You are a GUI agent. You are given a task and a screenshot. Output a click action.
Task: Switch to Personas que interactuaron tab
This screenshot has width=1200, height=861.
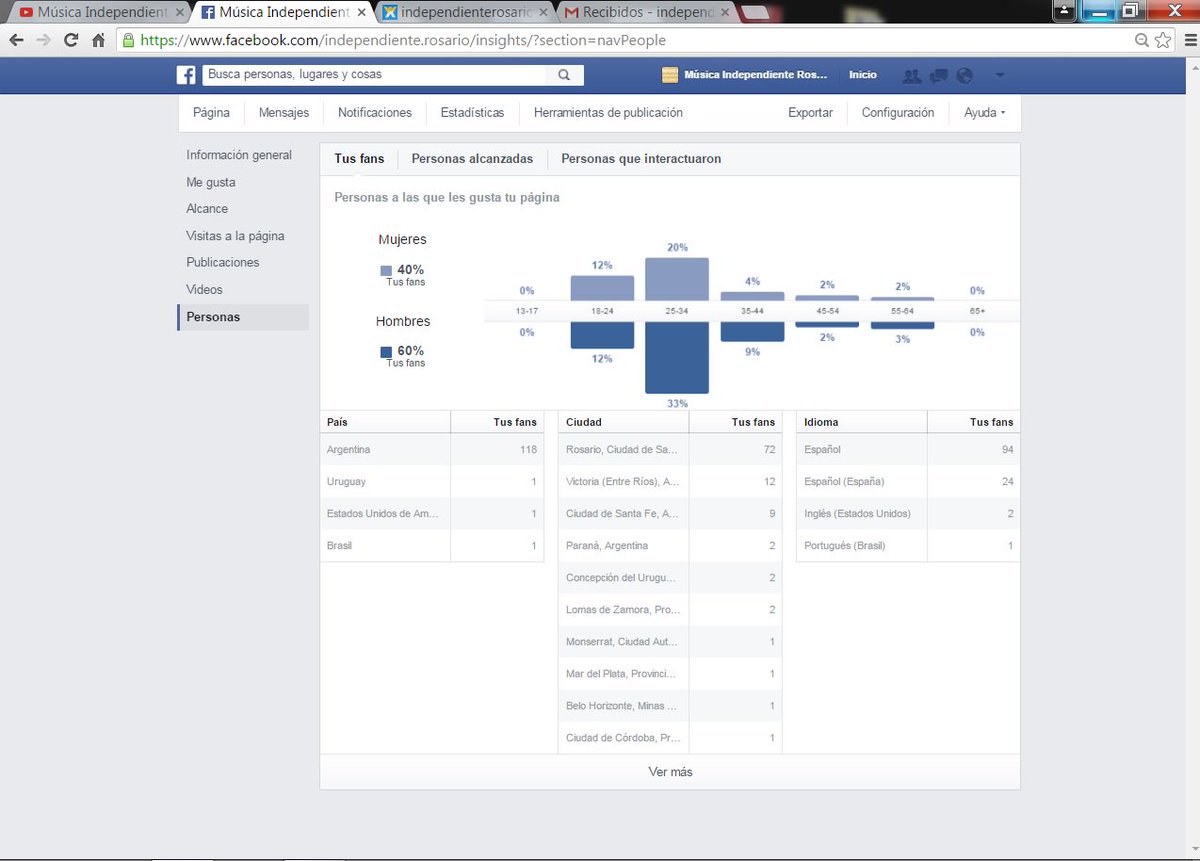[641, 159]
